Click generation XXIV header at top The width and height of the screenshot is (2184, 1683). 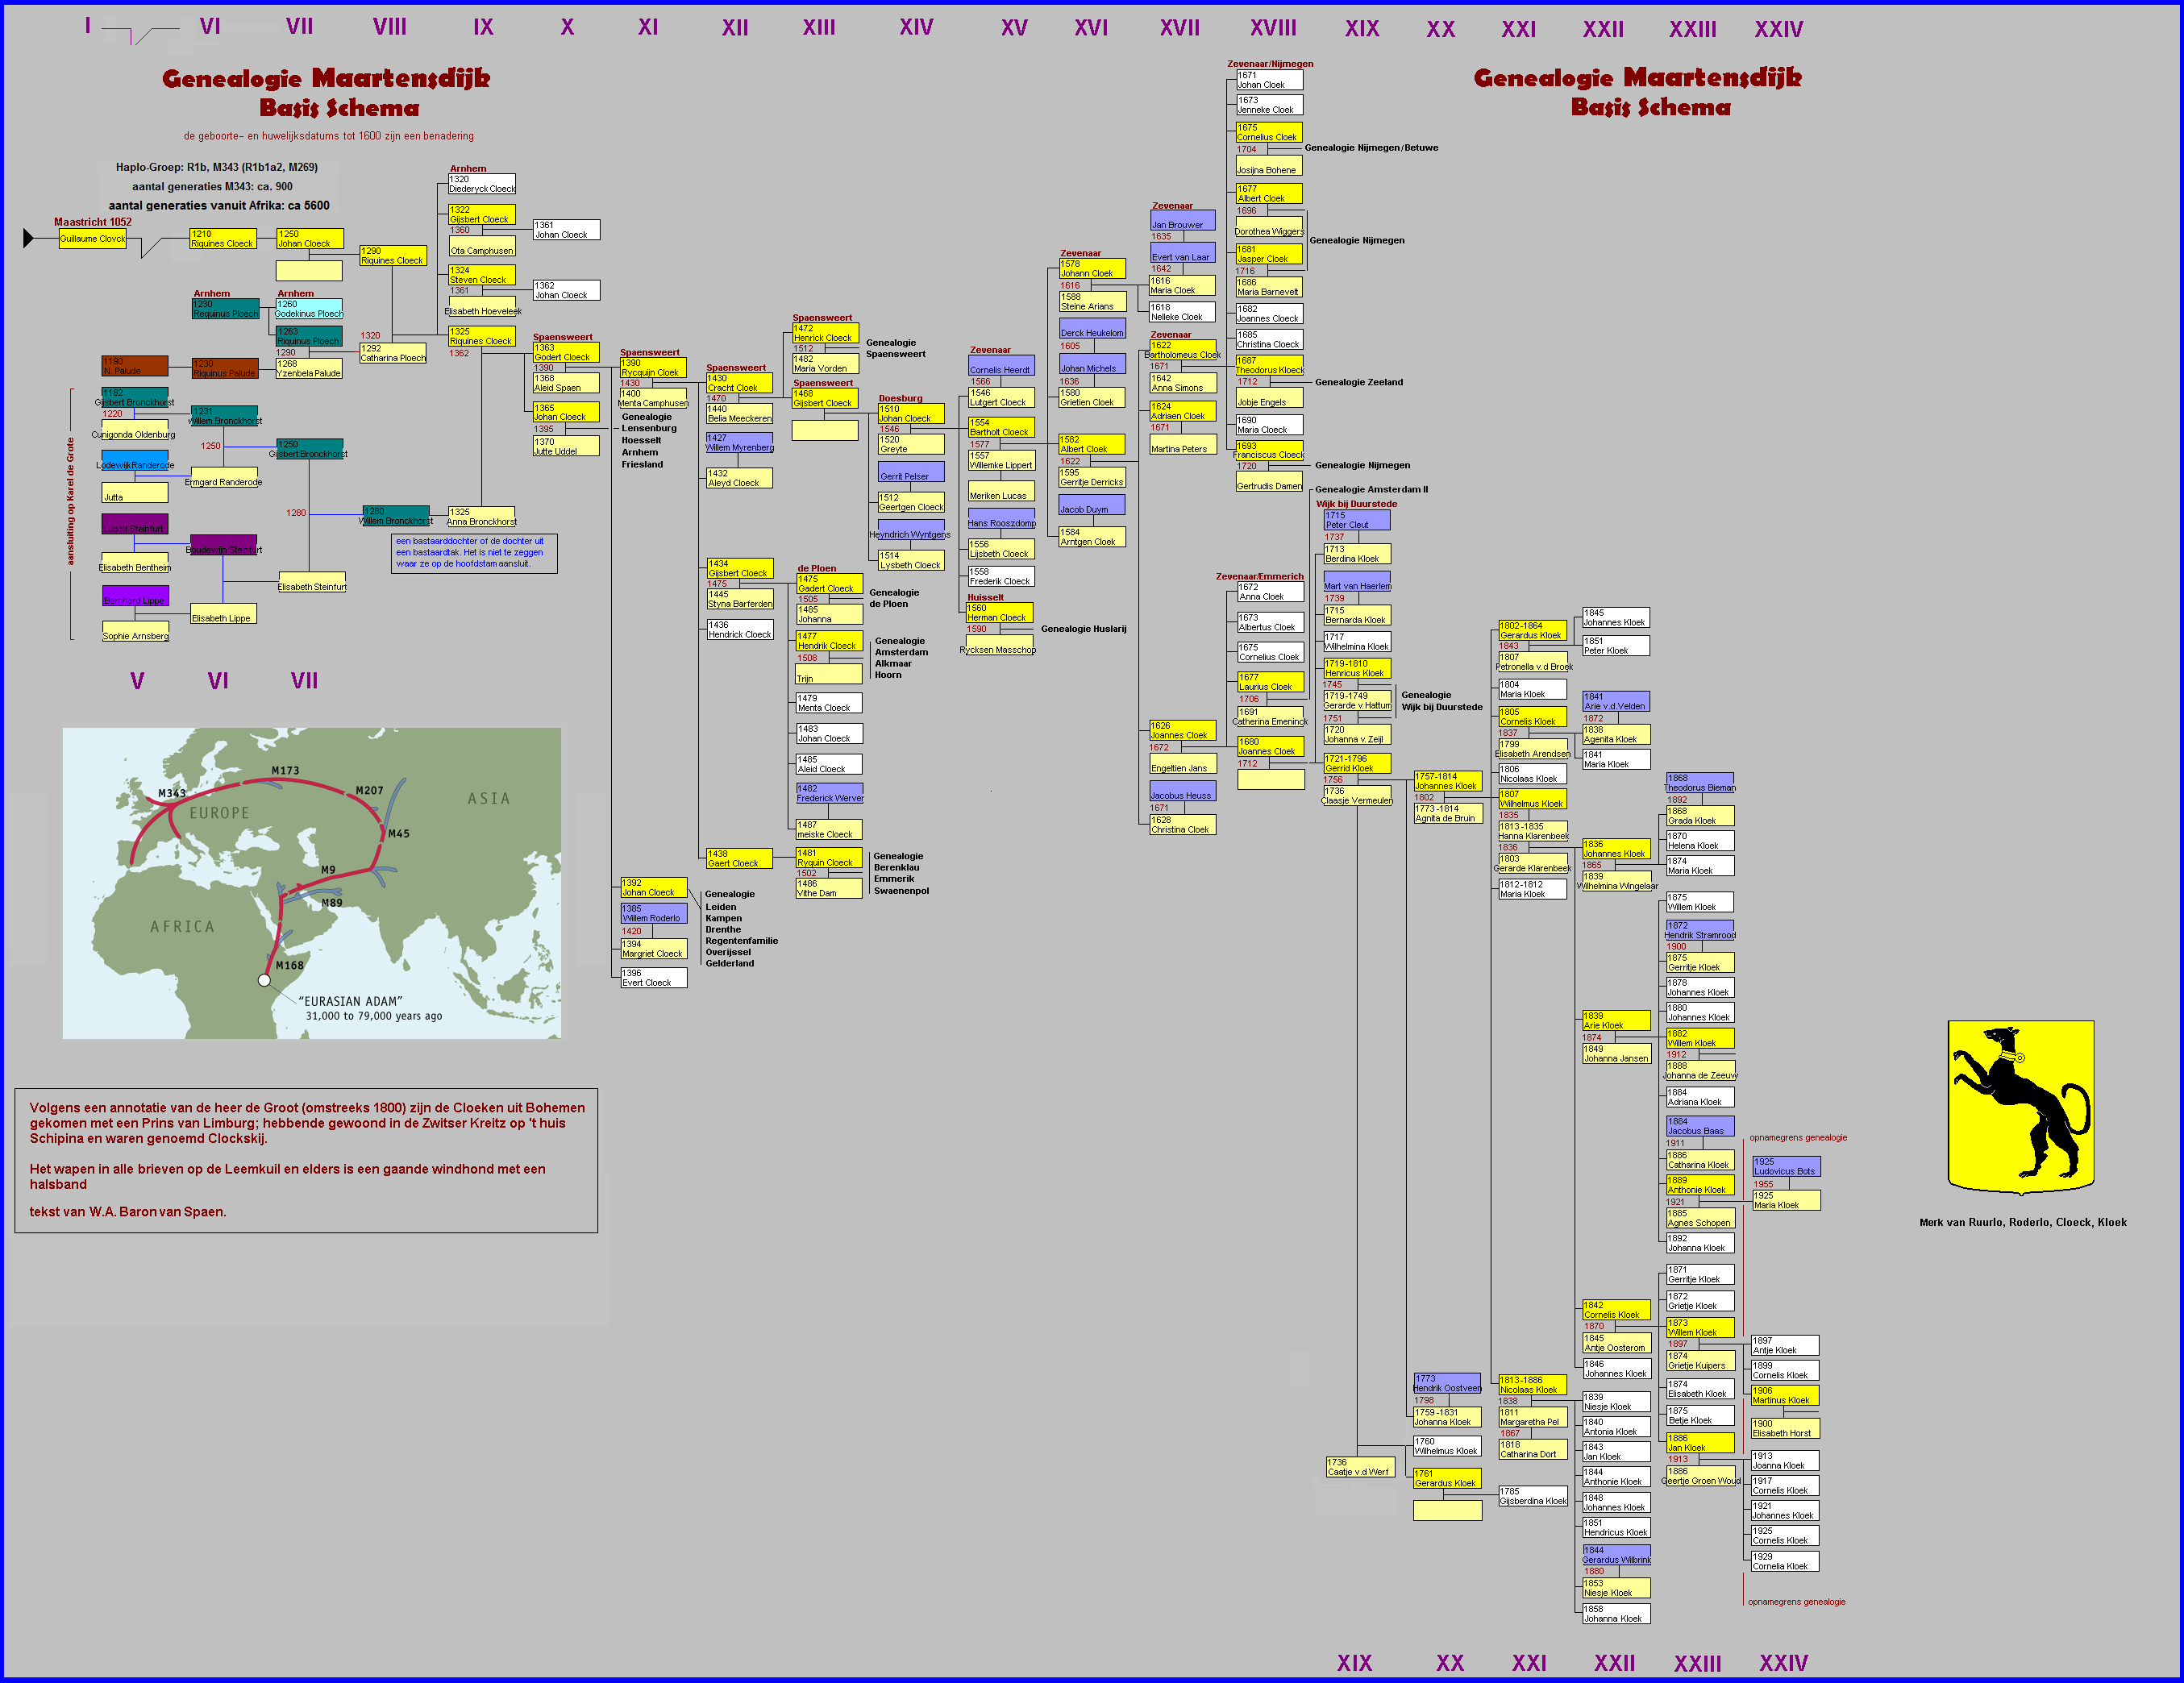coord(1778,30)
